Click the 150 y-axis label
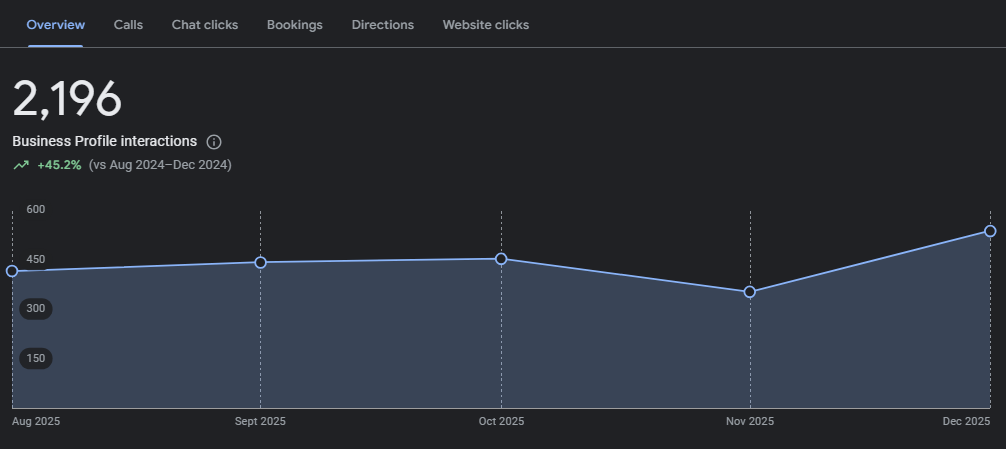Image resolution: width=1006 pixels, height=449 pixels. click(x=36, y=358)
